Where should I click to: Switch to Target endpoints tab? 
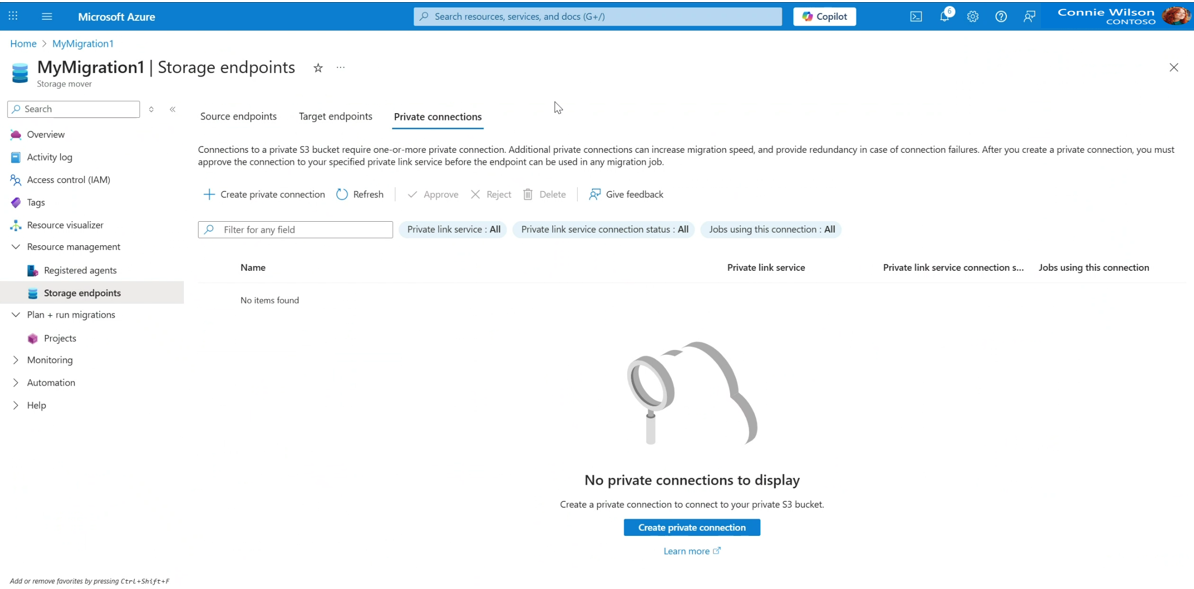pos(336,117)
